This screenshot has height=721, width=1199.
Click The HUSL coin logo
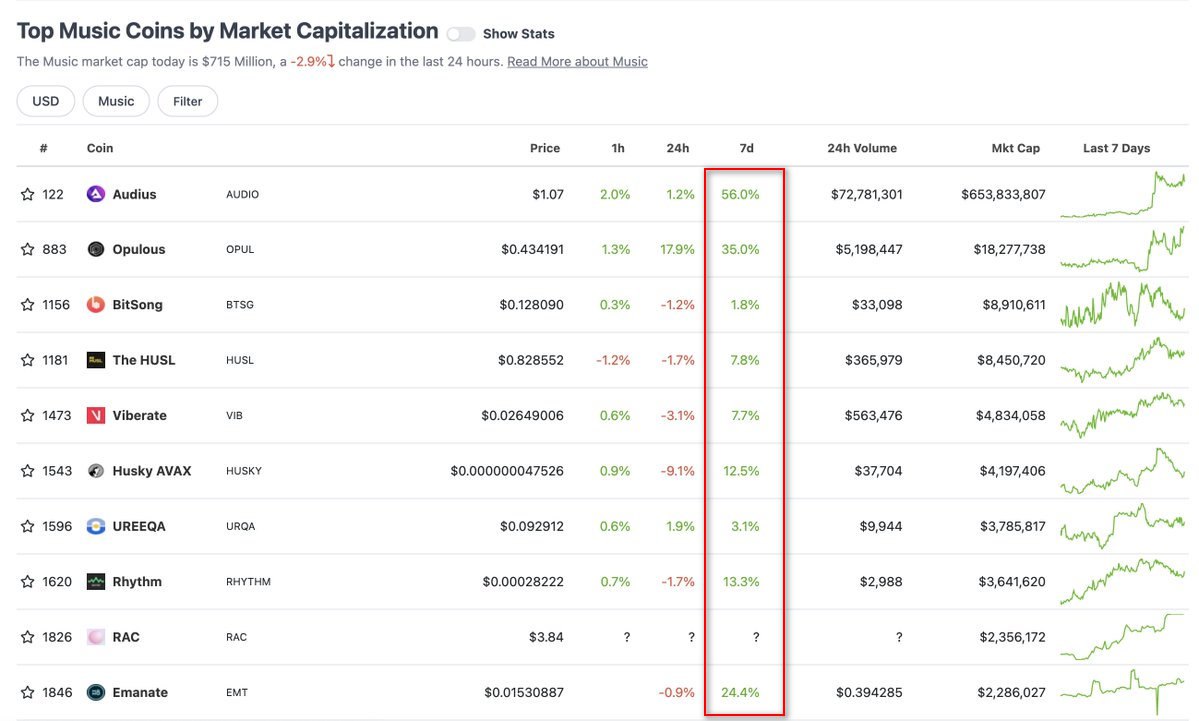(96, 360)
